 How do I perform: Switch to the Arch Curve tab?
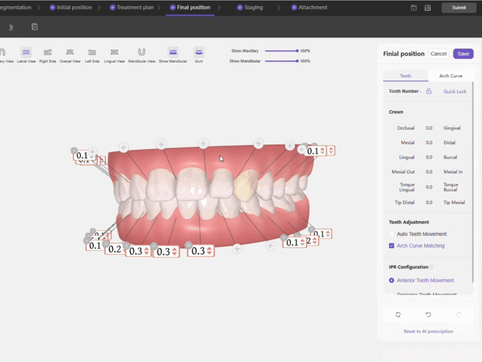pyautogui.click(x=451, y=76)
